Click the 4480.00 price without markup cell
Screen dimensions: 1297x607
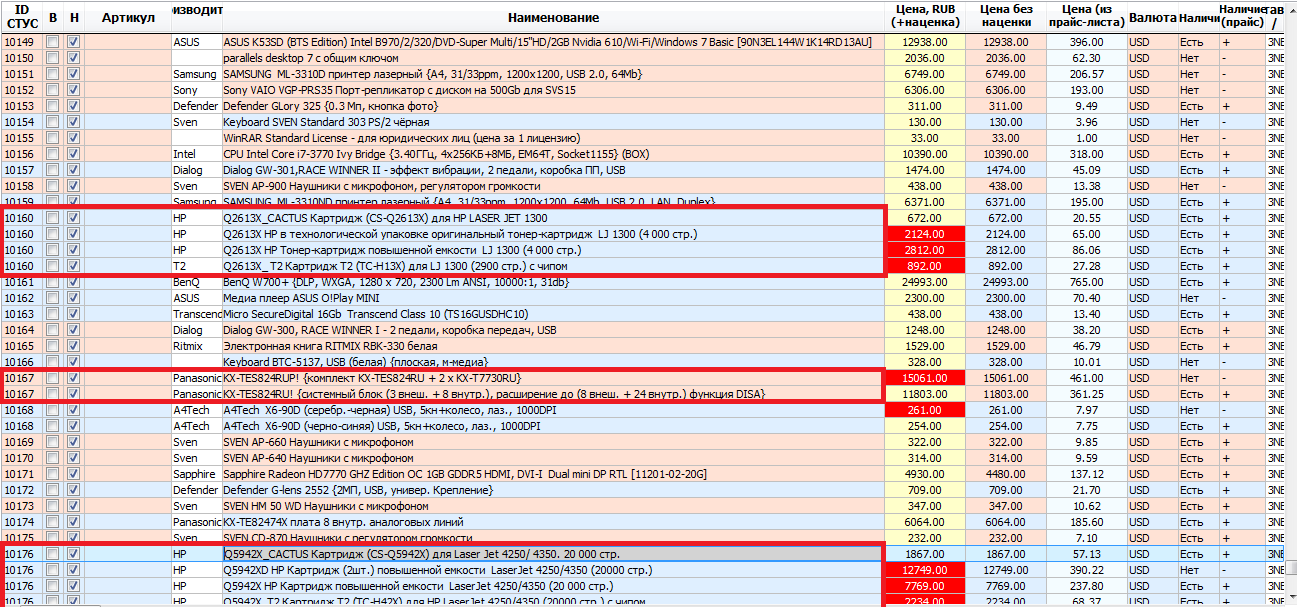[1006, 474]
